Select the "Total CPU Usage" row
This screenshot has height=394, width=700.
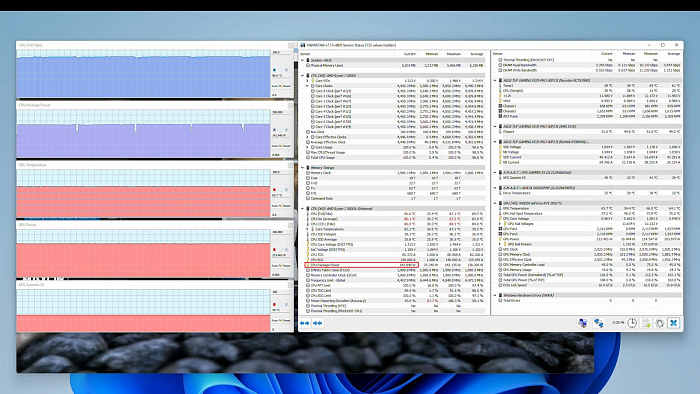coord(395,158)
